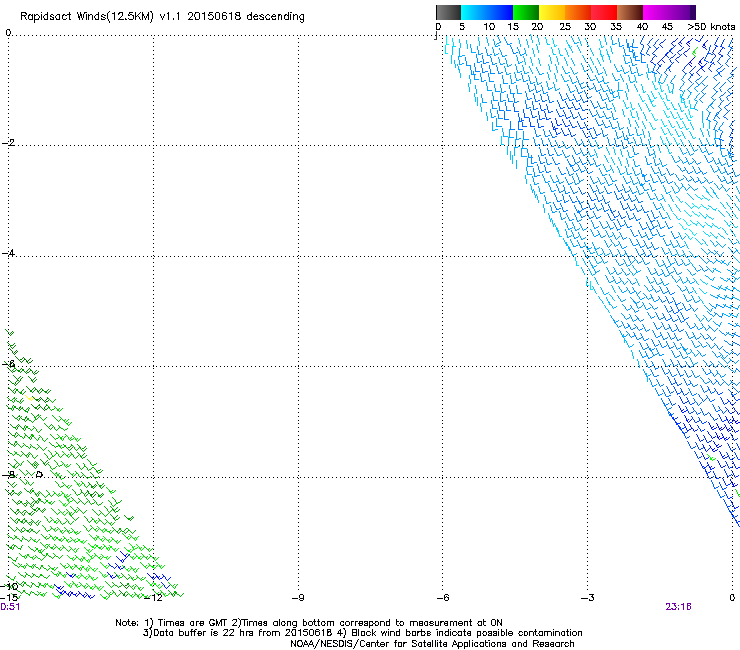Click the "-15" longitude axis label
The image size is (740, 650).
[x=9, y=598]
